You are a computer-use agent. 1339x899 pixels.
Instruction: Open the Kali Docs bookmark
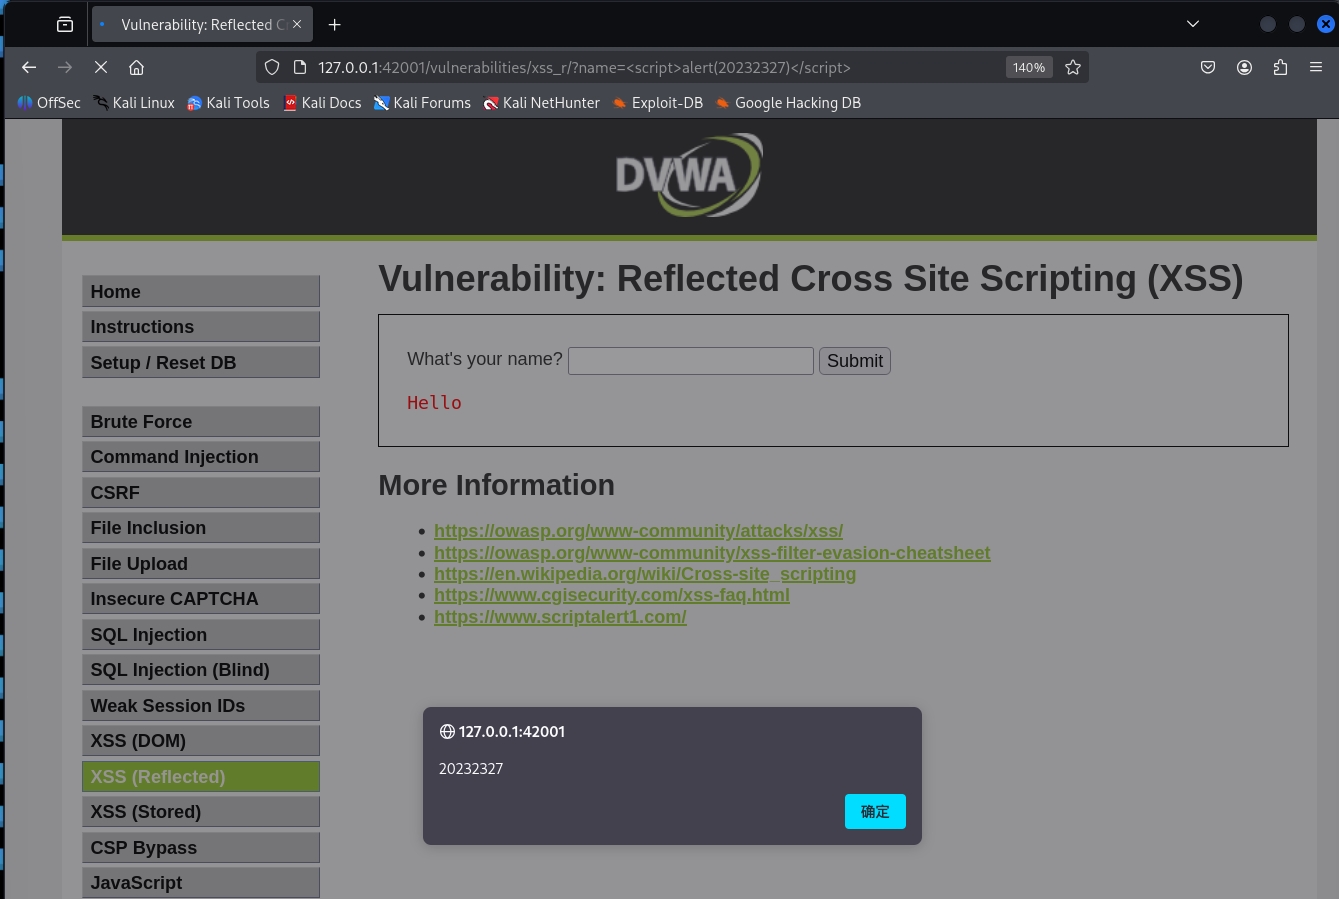[x=322, y=103]
